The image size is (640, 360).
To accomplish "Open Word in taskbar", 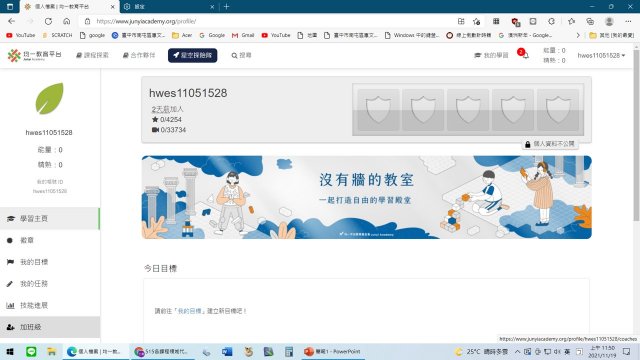I will [x=227, y=351].
